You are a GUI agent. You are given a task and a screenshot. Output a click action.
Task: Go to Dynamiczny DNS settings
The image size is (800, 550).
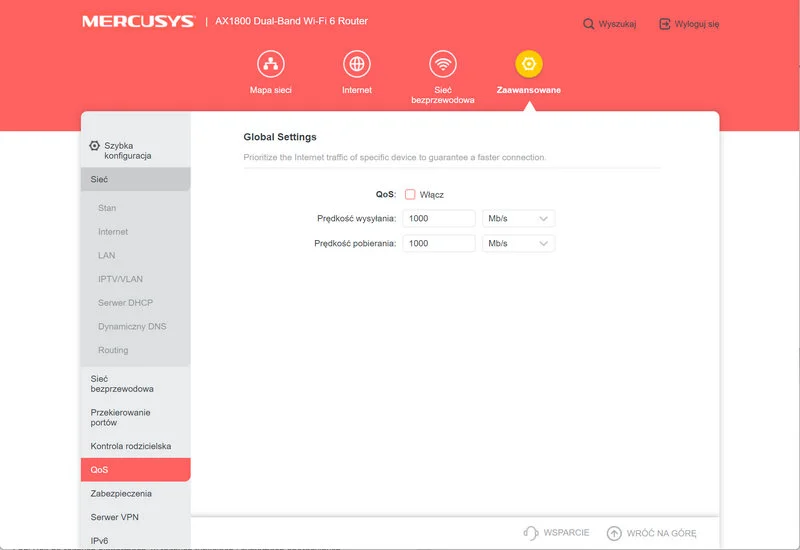pos(132,327)
